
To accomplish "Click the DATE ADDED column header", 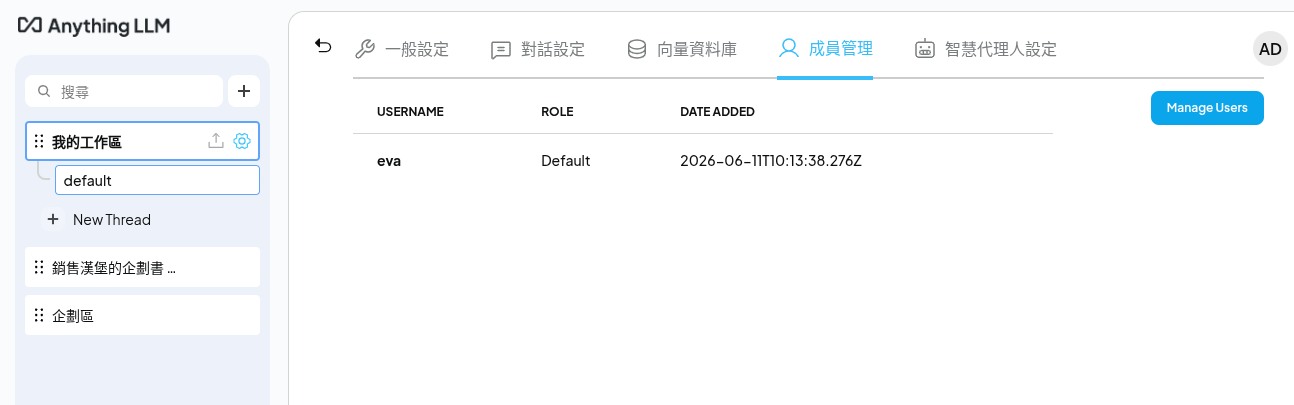I will (x=717, y=111).
